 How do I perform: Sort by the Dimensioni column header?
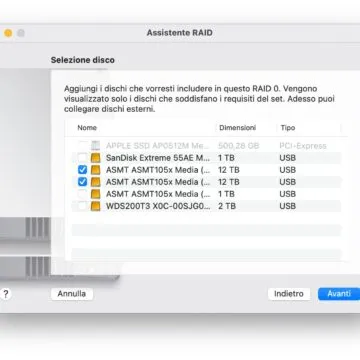click(x=238, y=128)
